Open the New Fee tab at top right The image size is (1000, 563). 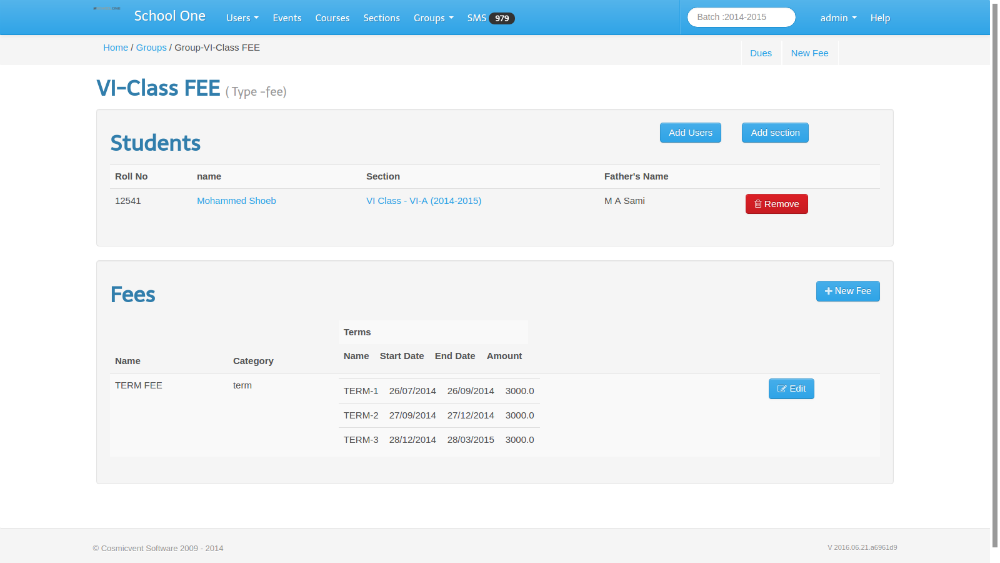click(809, 53)
